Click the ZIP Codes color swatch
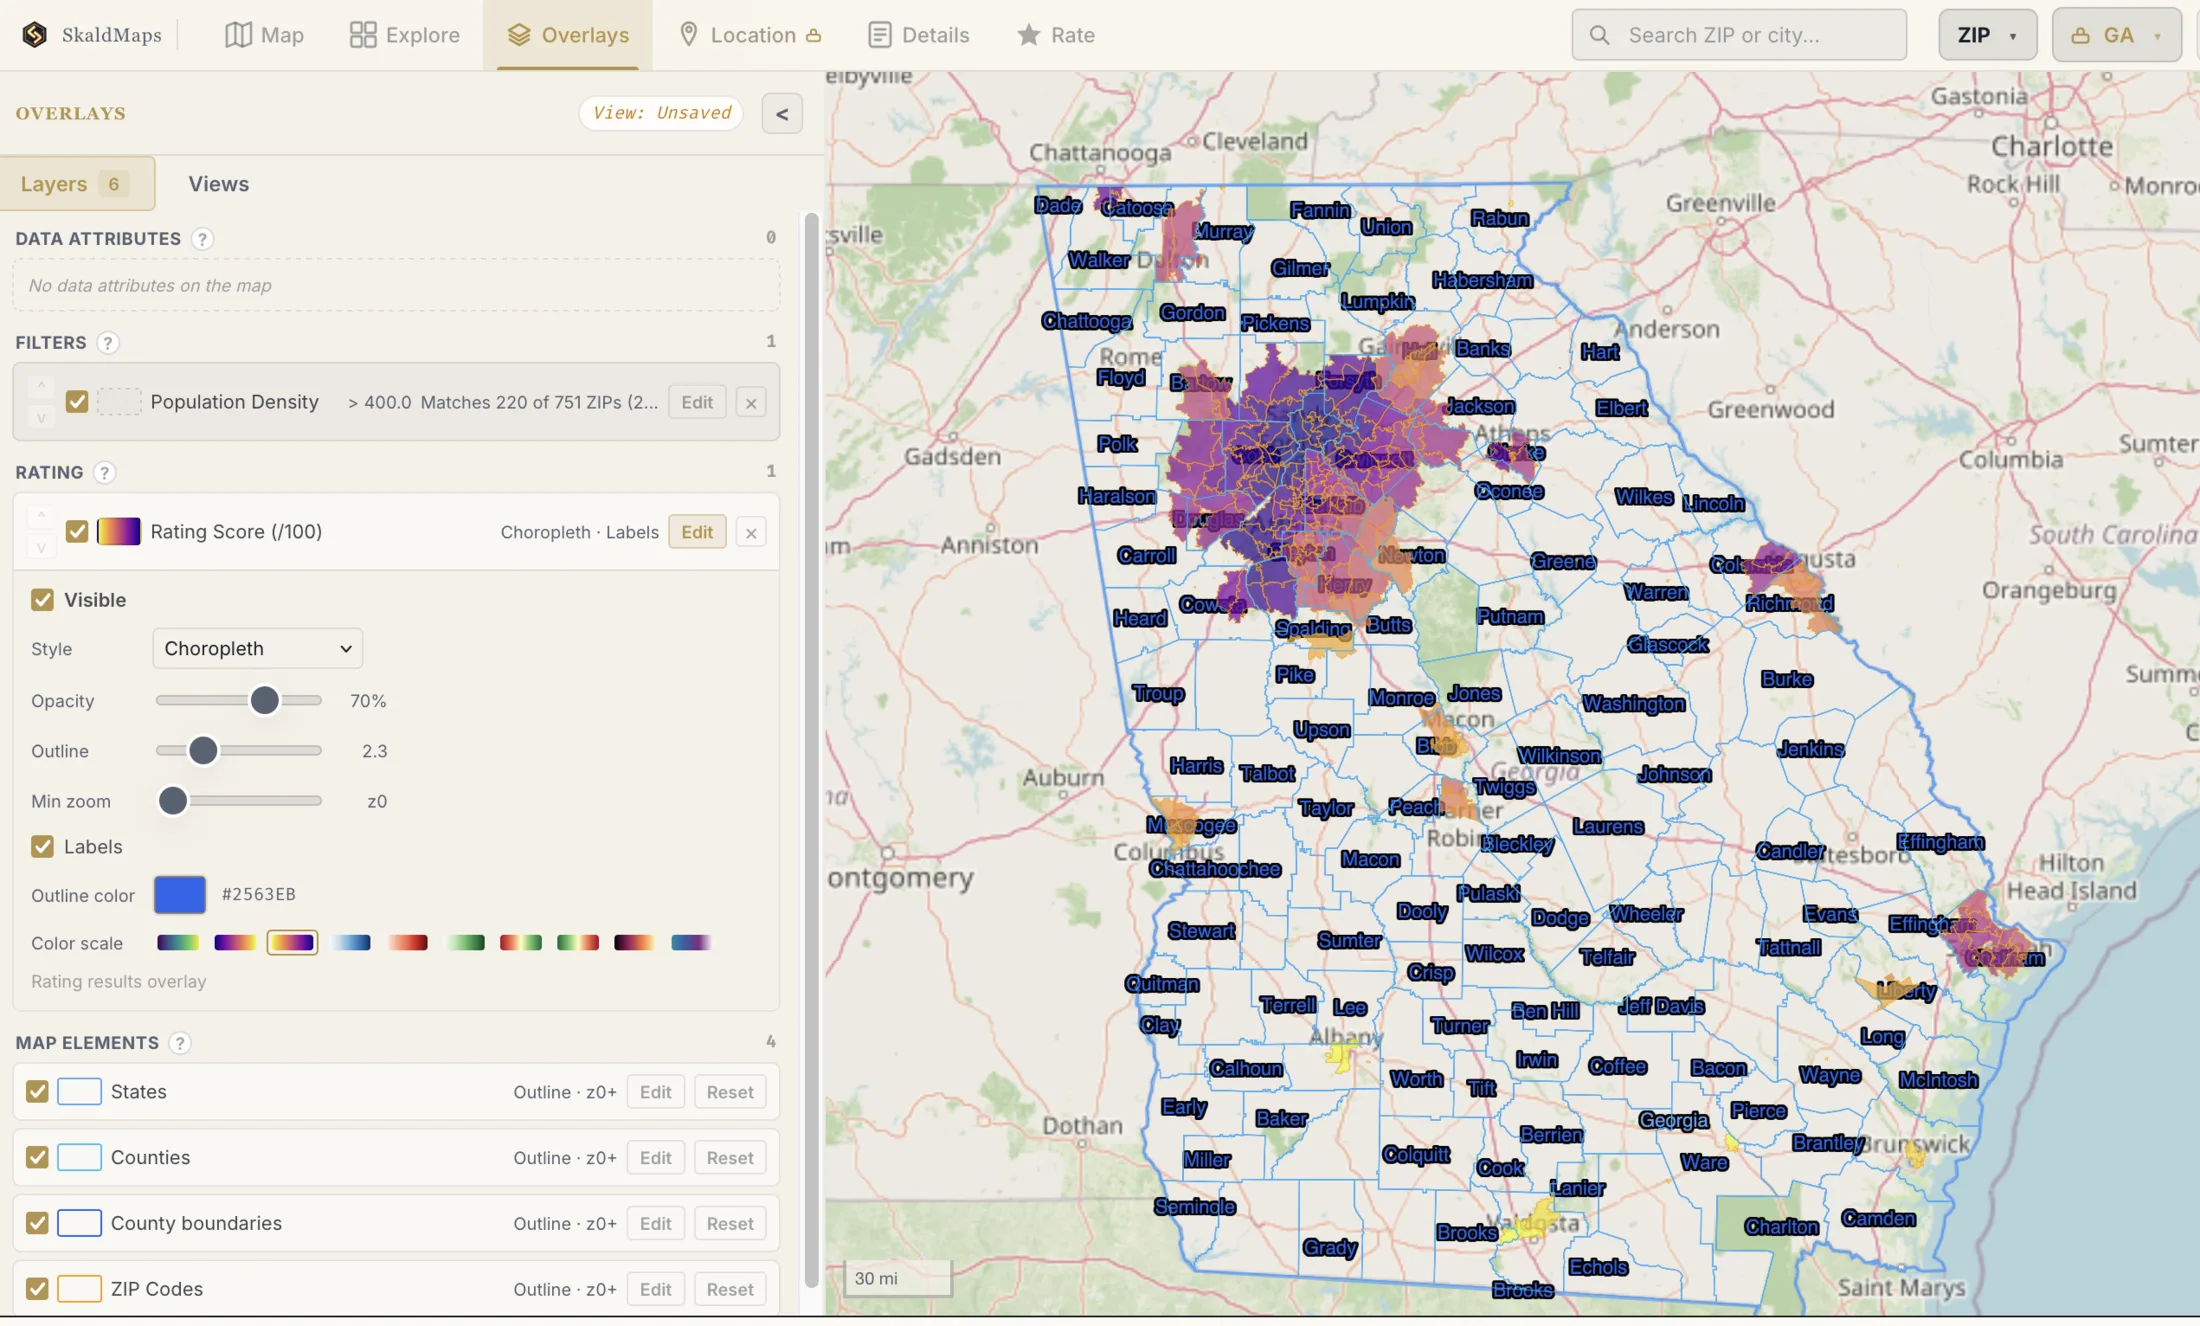 pyautogui.click(x=79, y=1290)
